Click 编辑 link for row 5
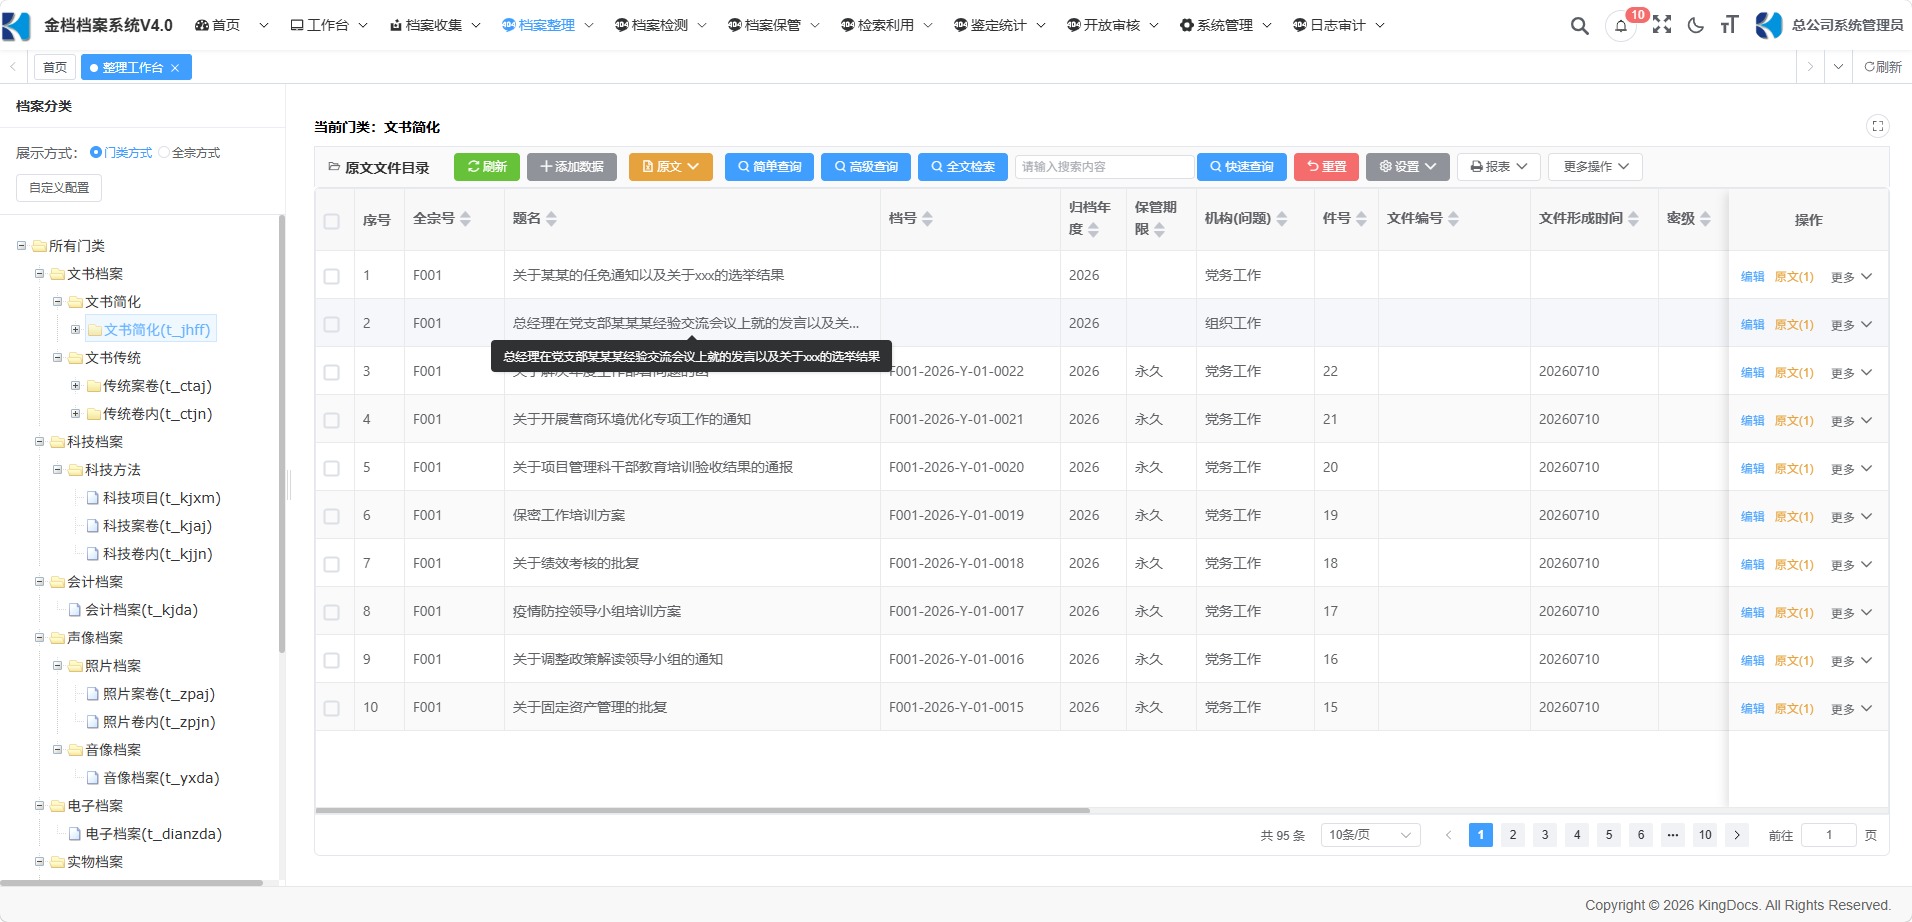This screenshot has width=1912, height=922. [x=1752, y=469]
